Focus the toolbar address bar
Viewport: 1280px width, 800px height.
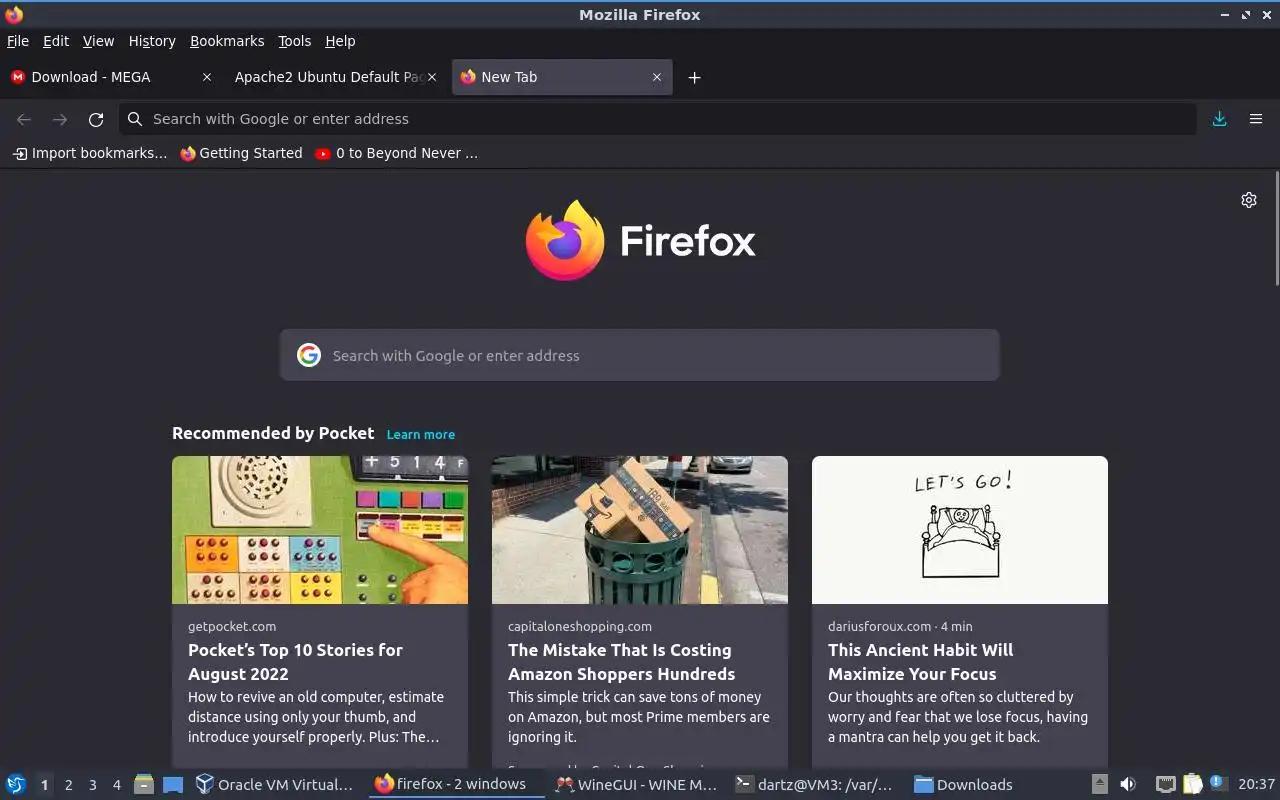[658, 119]
